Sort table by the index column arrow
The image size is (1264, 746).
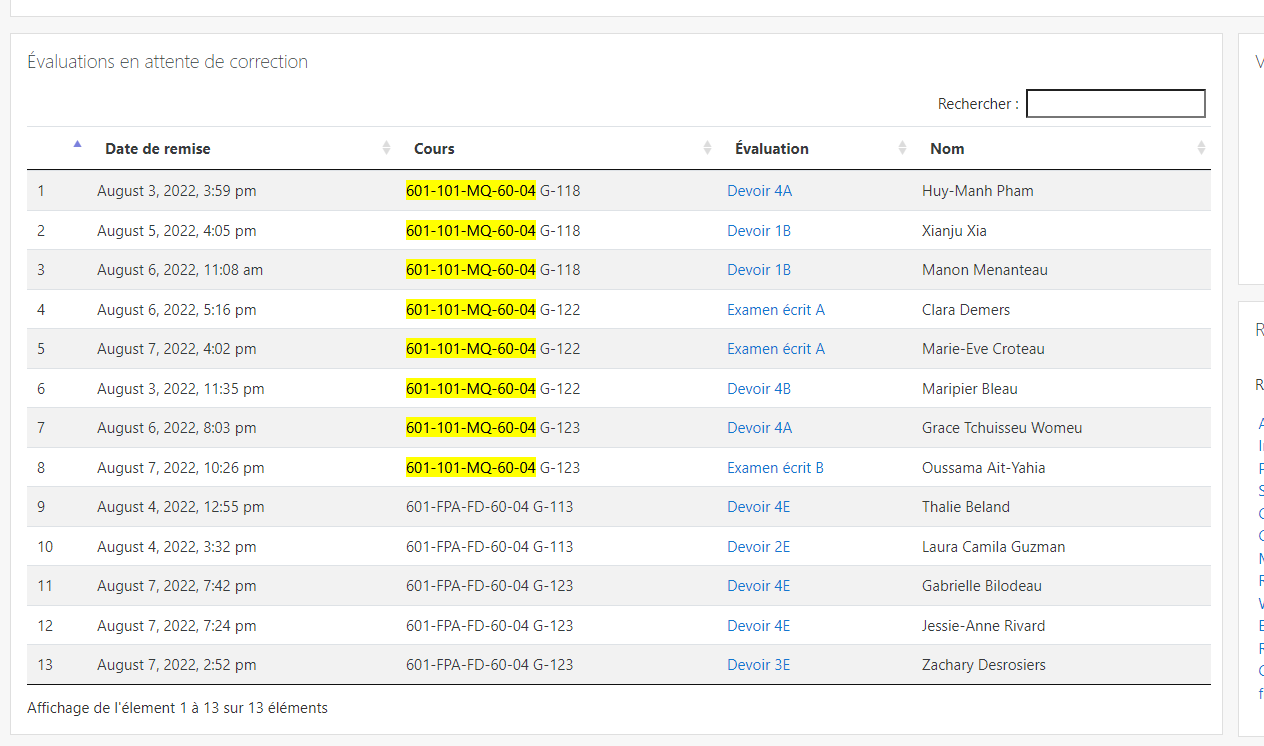(x=77, y=144)
